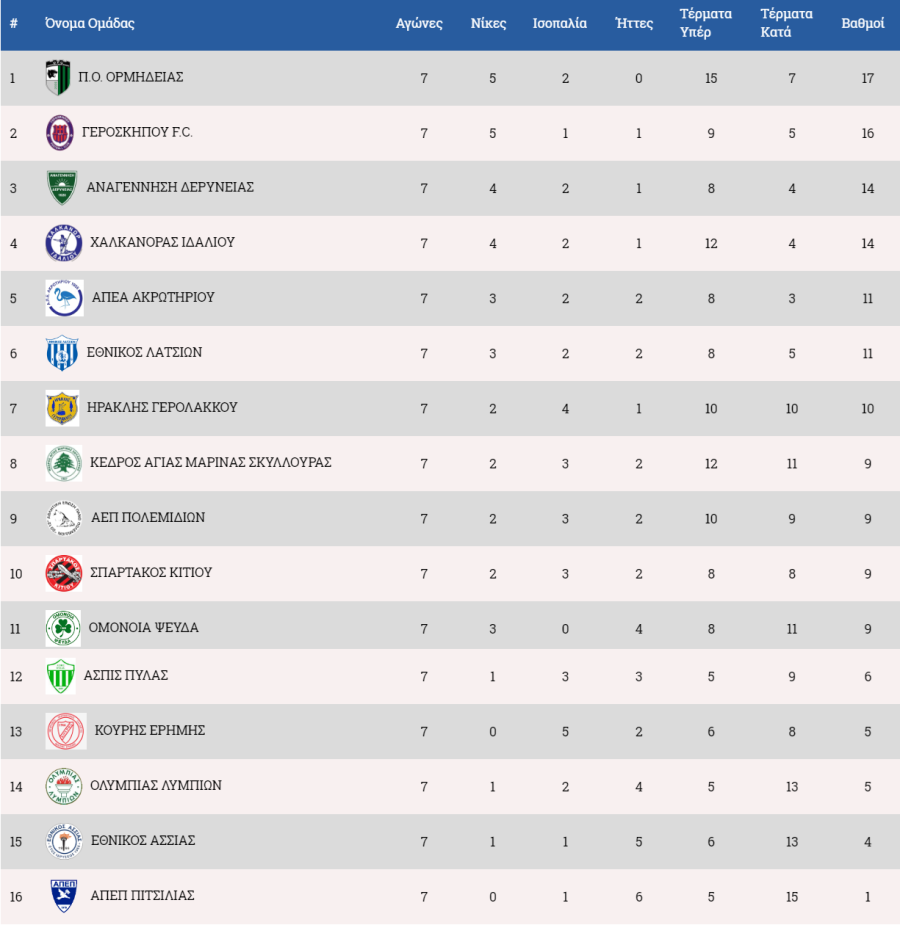Click the ΓΕΡΟΣΚΗΠΟΥ F.C. team logo
Image resolution: width=900 pixels, height=925 pixels.
[60, 133]
